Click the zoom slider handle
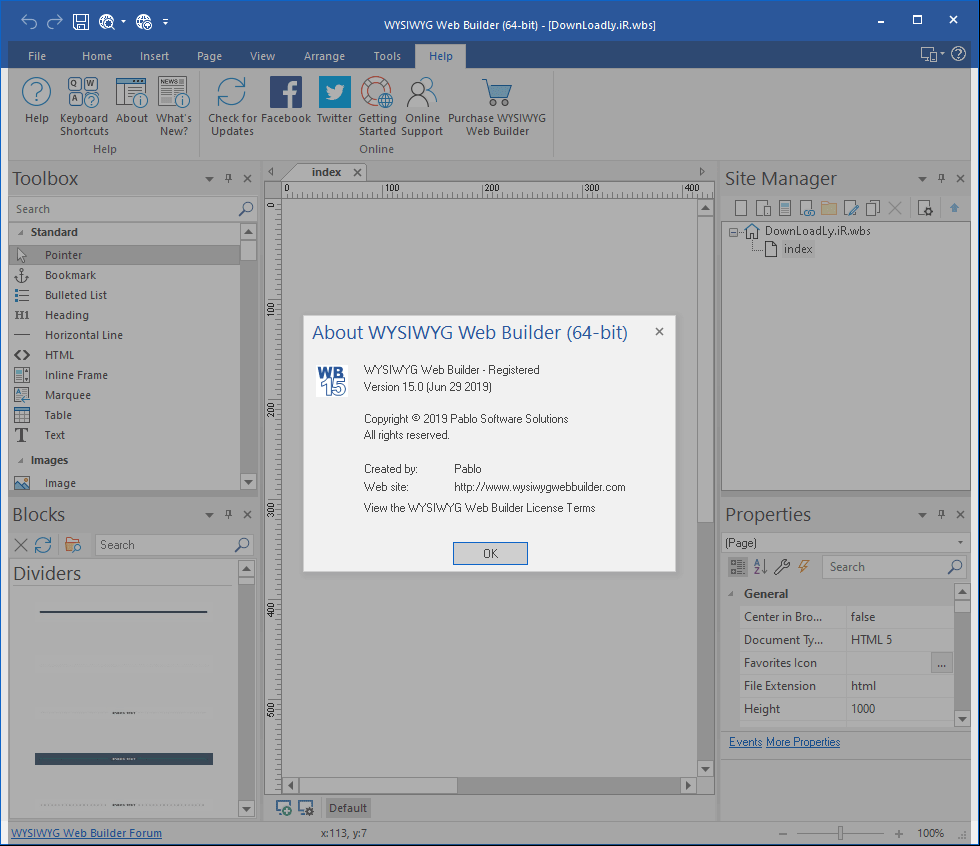Screen dimensions: 980x846 [841, 833]
